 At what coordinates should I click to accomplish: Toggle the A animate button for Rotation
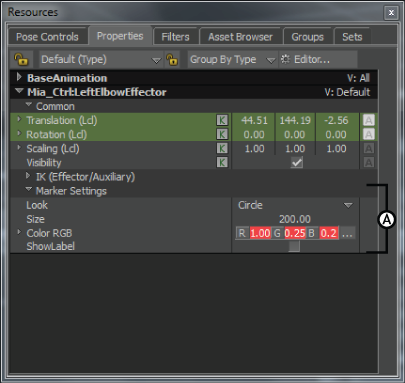pos(369,134)
